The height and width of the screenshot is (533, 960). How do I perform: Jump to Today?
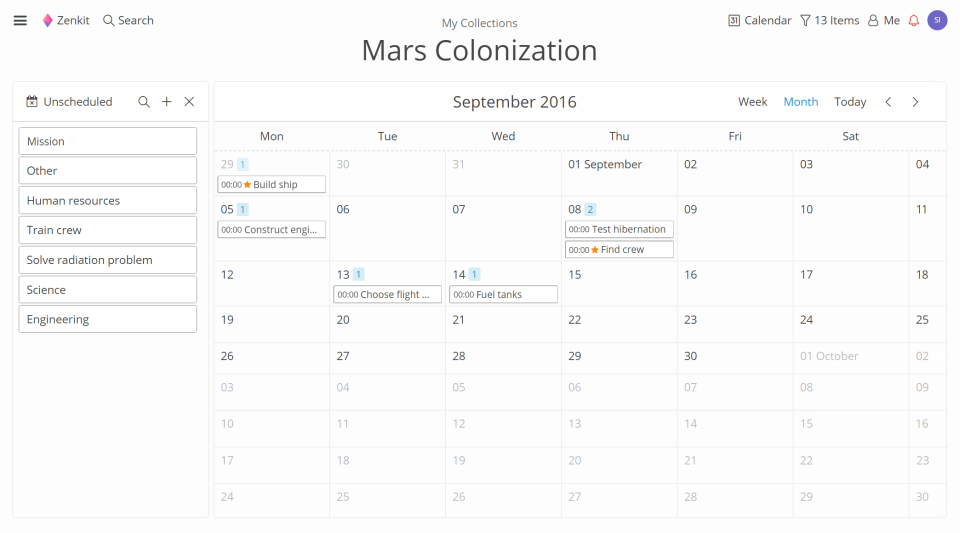pos(850,102)
